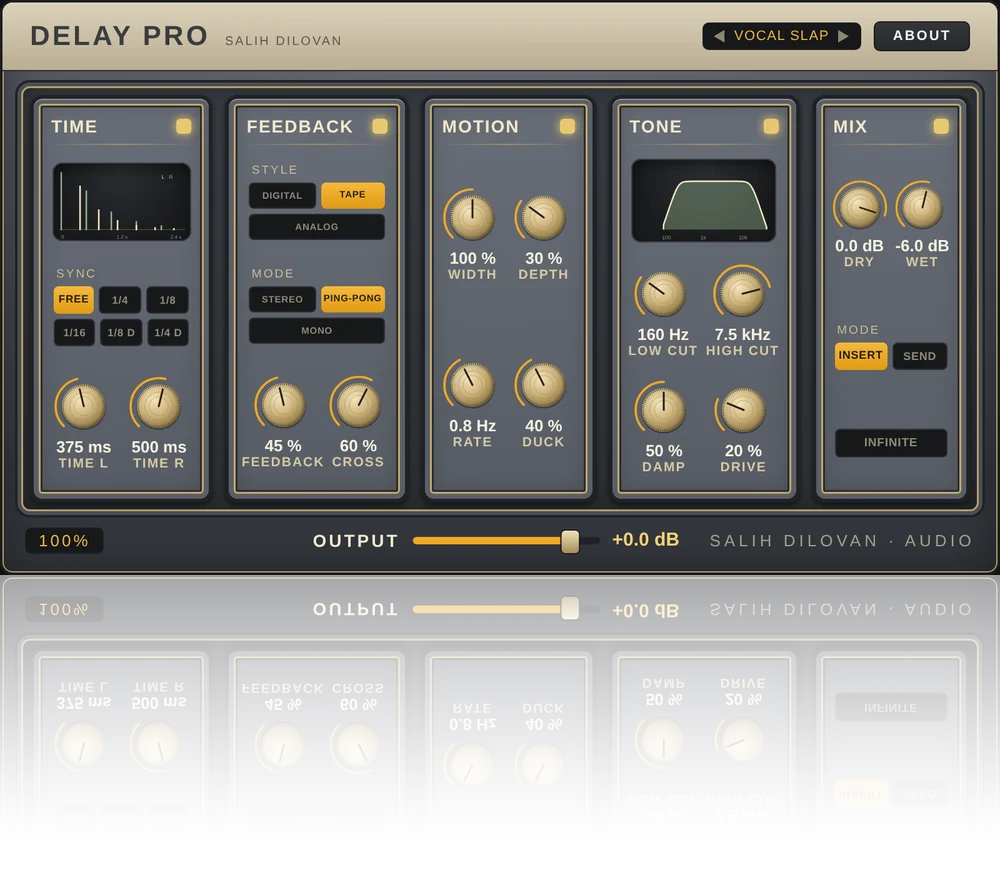Click the RATE knob in Motion
The width and height of the screenshot is (1000, 891).
(472, 385)
